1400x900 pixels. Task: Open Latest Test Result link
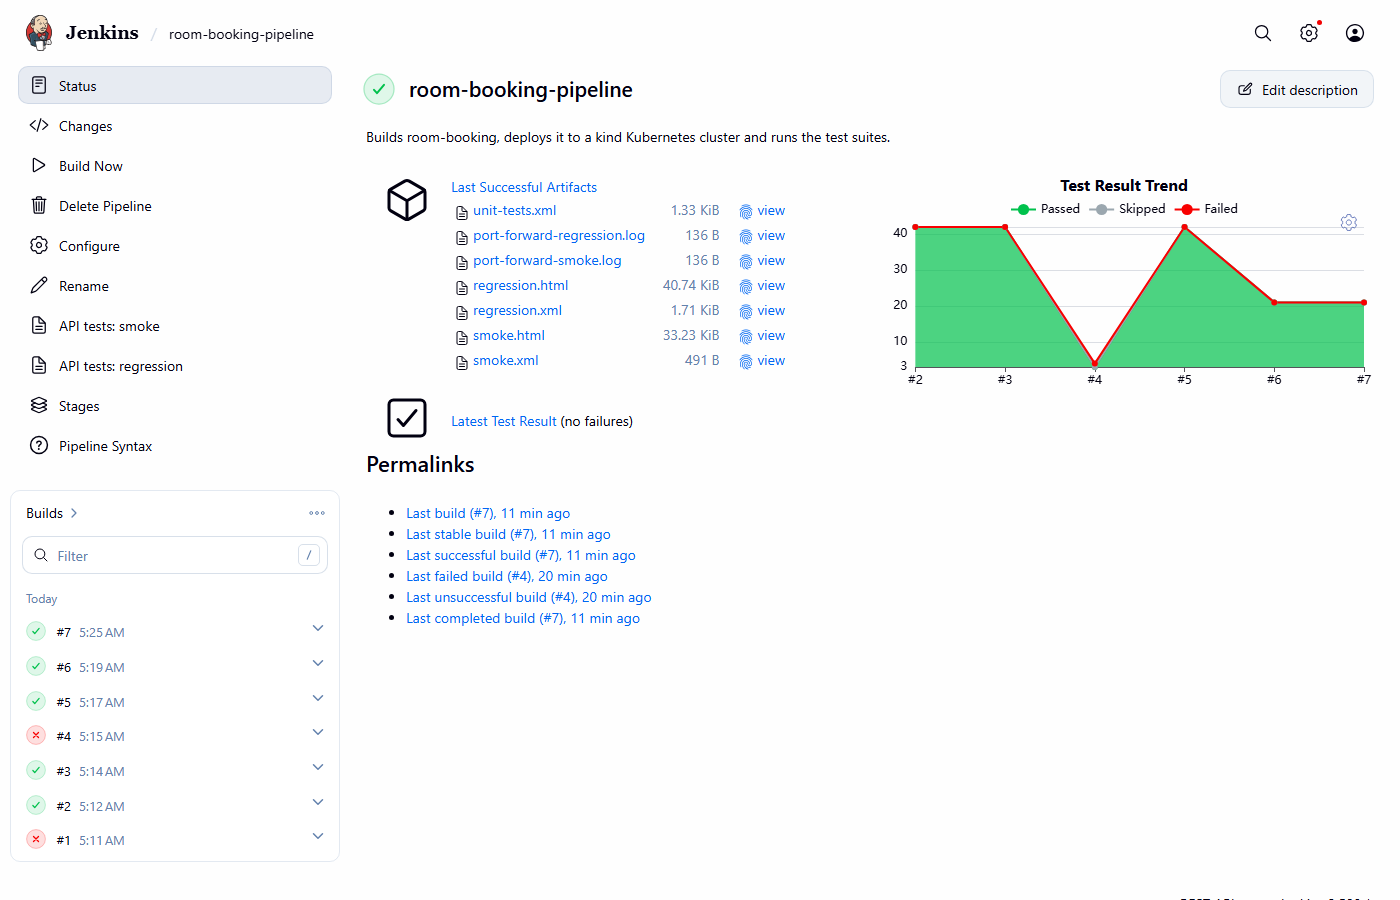504,421
